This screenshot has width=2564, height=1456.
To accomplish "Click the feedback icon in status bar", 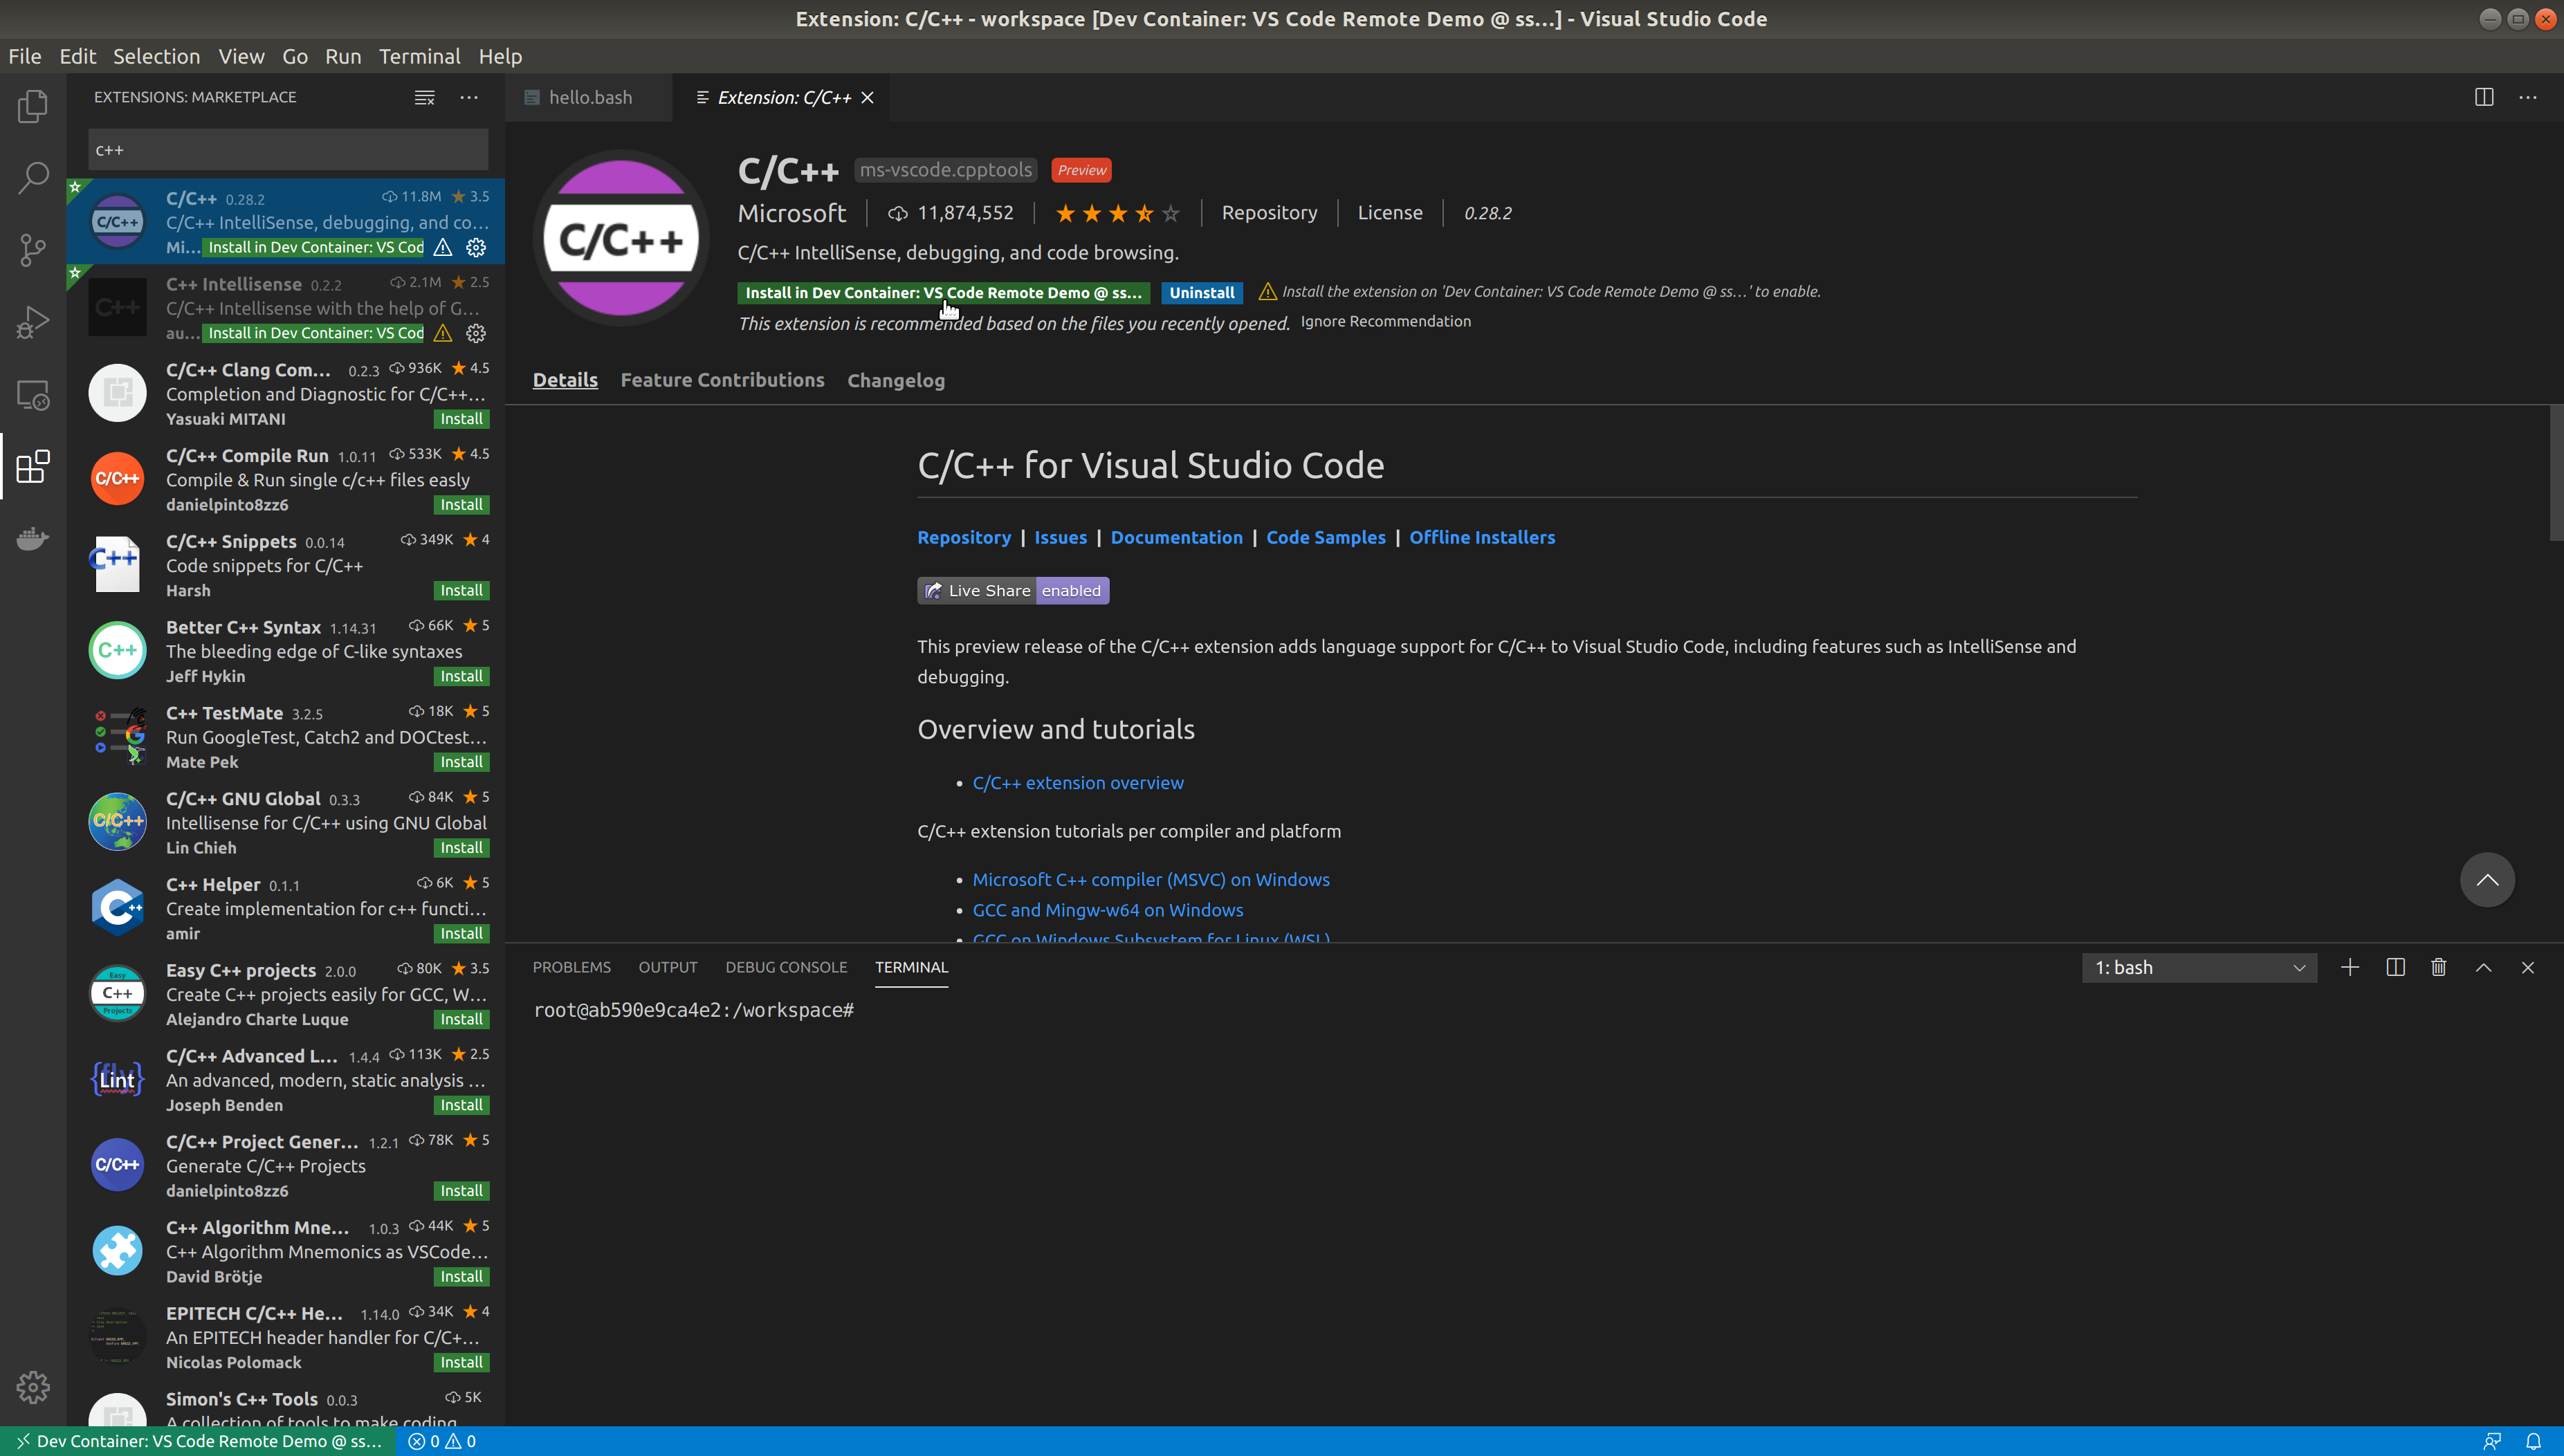I will [2492, 1441].
